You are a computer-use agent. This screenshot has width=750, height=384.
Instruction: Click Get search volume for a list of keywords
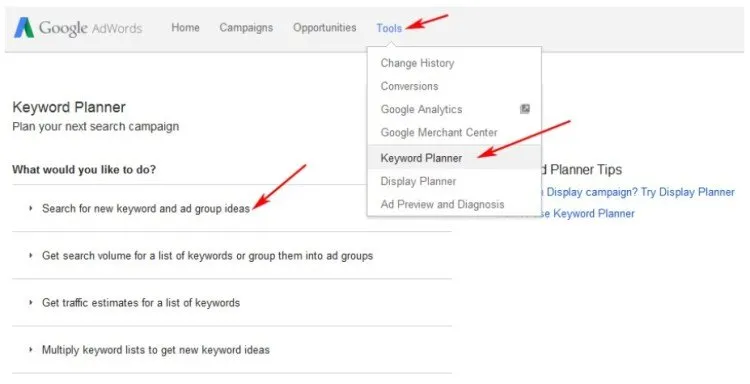(x=207, y=255)
